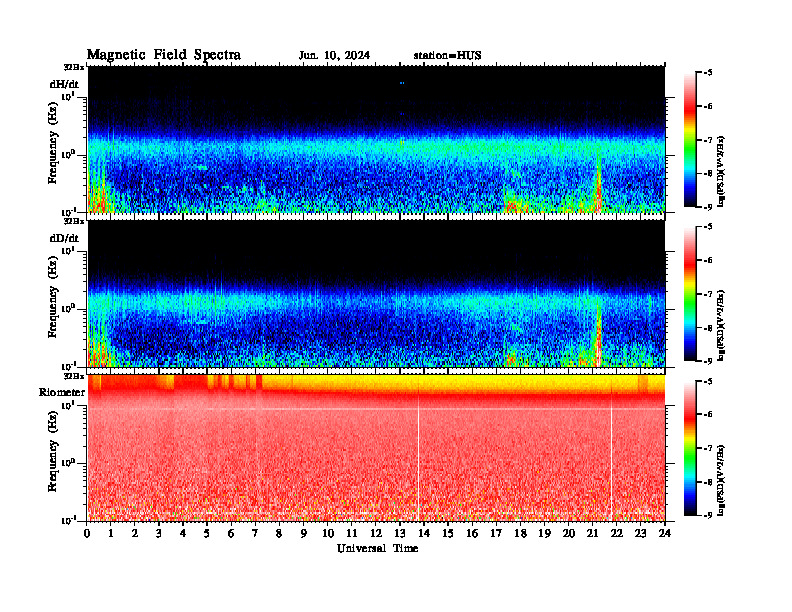Click hour 19 on the time axis
This screenshot has width=792, height=612.
544,534
